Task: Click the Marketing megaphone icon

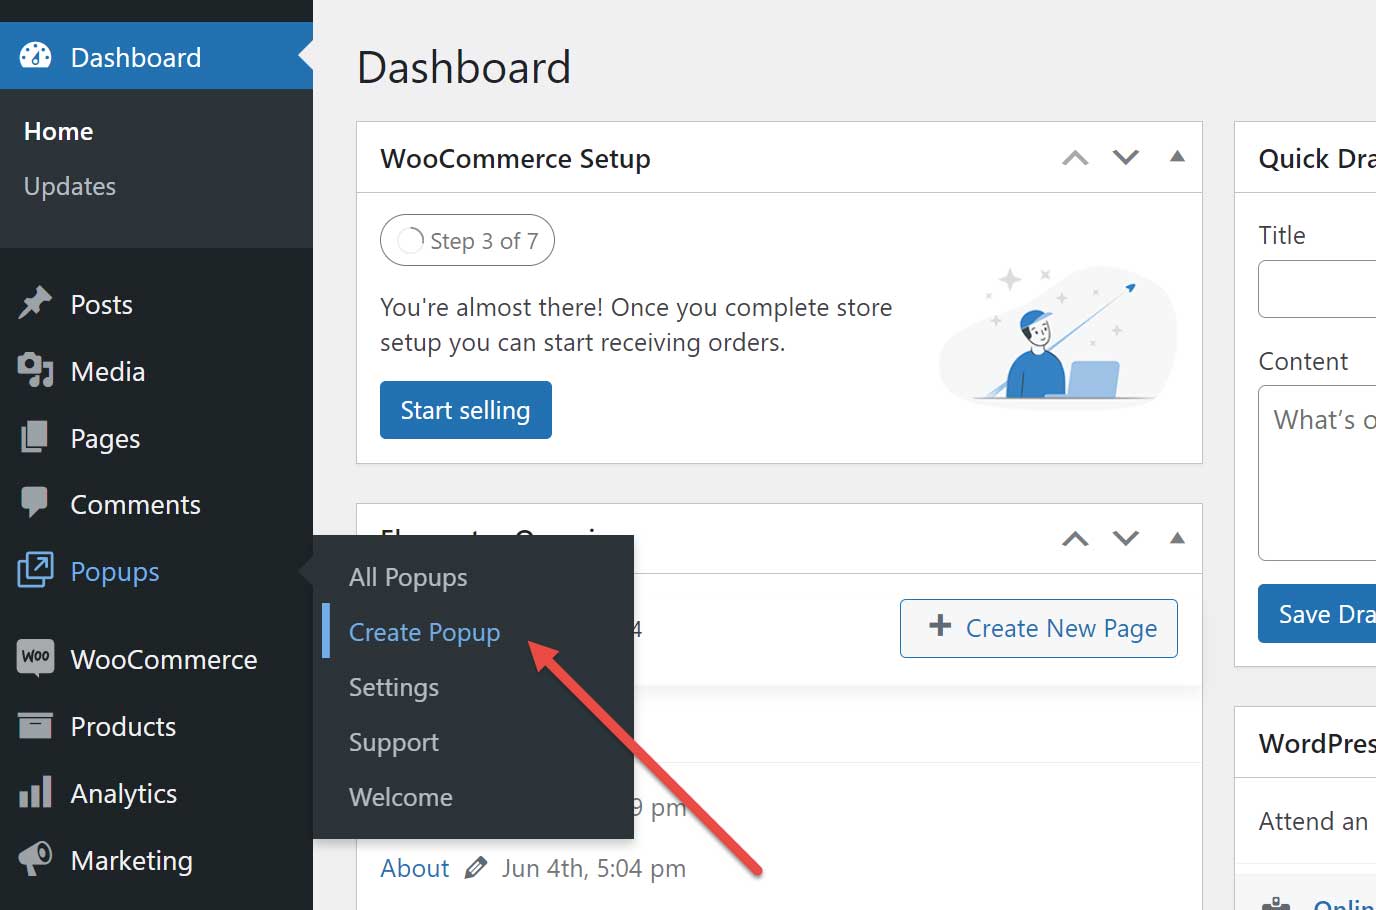Action: [35, 859]
